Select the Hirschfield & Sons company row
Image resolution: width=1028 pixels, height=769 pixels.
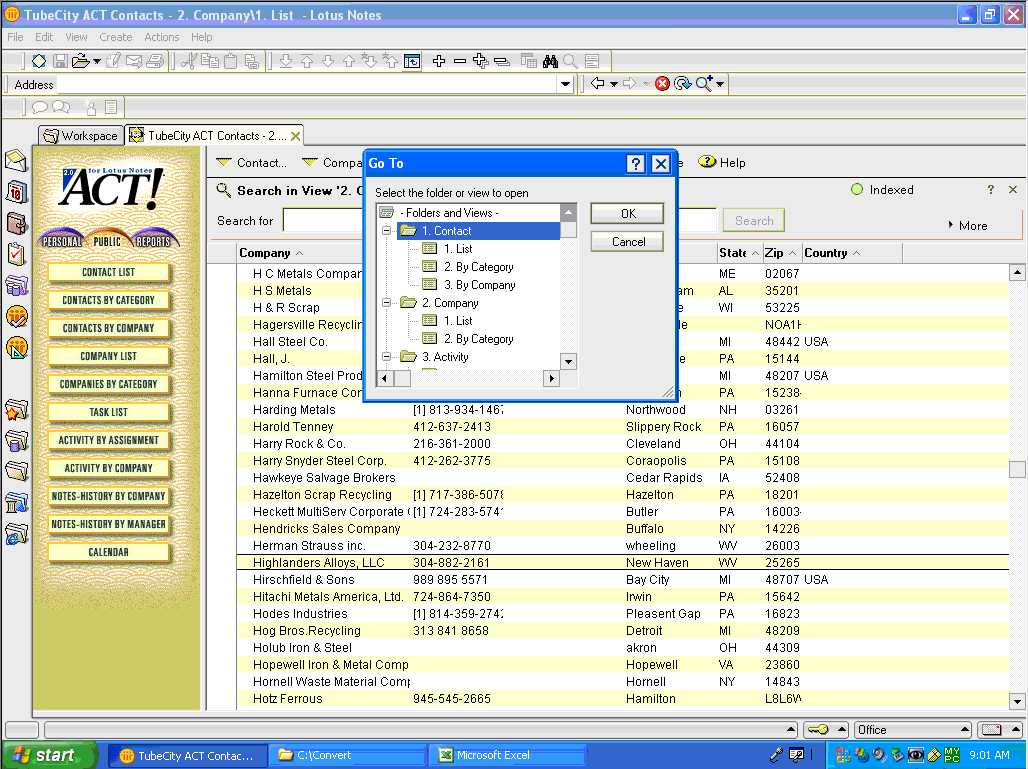pos(623,580)
